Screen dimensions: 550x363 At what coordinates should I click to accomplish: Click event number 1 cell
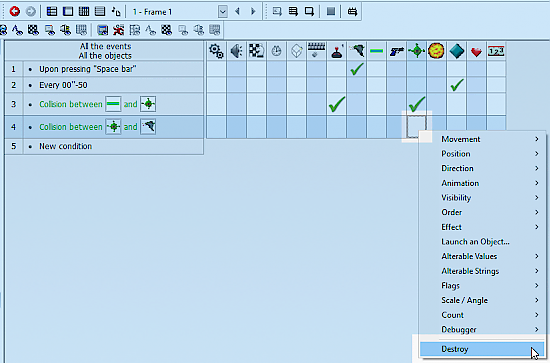pyautogui.click(x=14, y=69)
